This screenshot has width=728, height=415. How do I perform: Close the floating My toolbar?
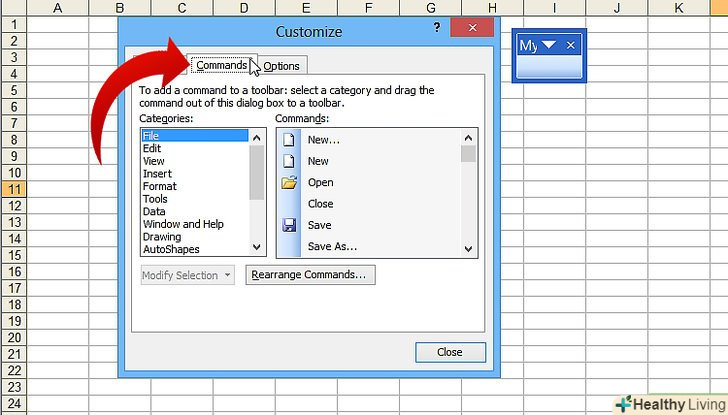pos(571,45)
